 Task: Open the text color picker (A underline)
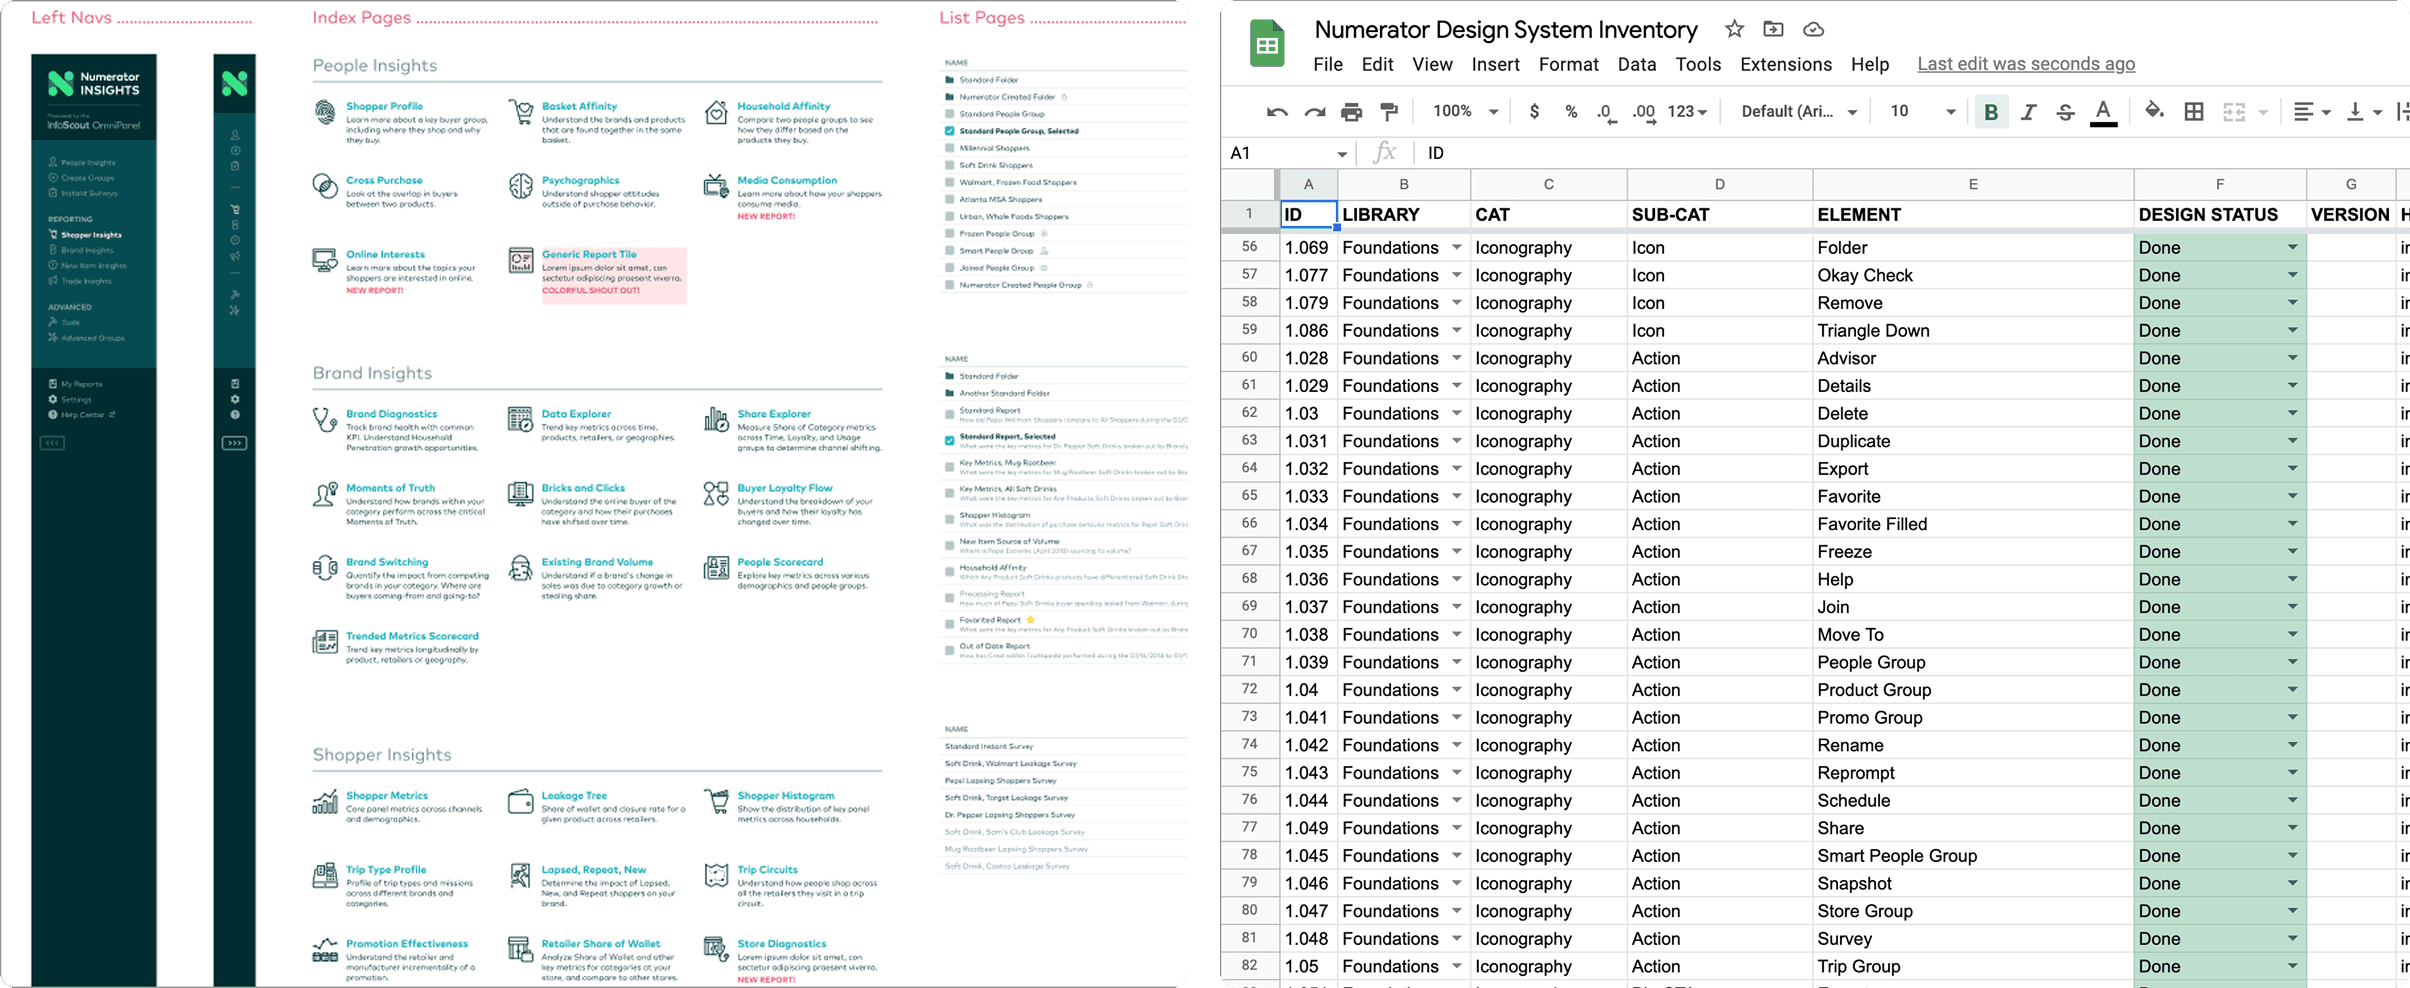tap(2103, 112)
